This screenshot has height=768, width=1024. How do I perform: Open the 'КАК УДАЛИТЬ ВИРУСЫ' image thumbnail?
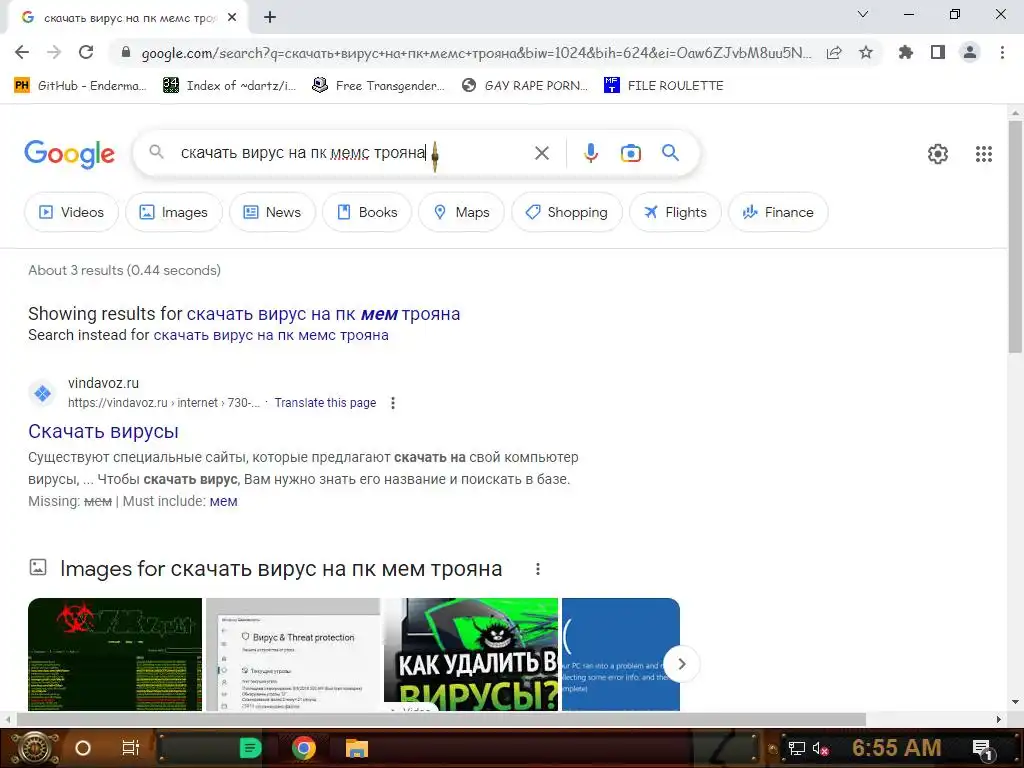[471, 654]
